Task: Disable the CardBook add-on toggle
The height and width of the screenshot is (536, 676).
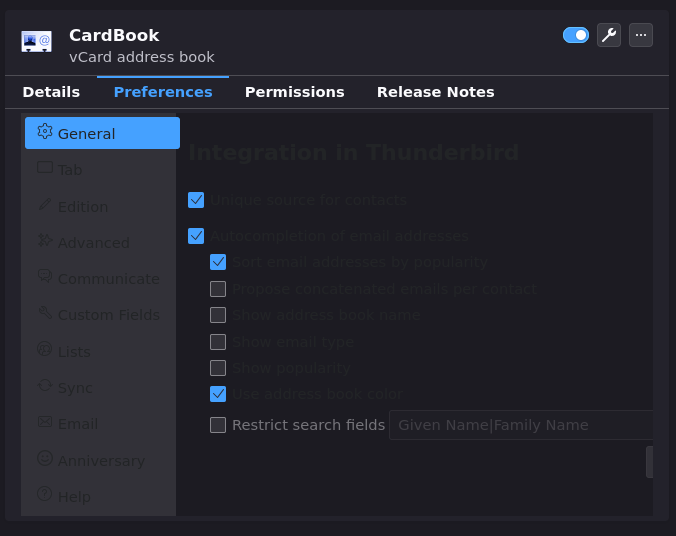Action: pyautogui.click(x=576, y=35)
